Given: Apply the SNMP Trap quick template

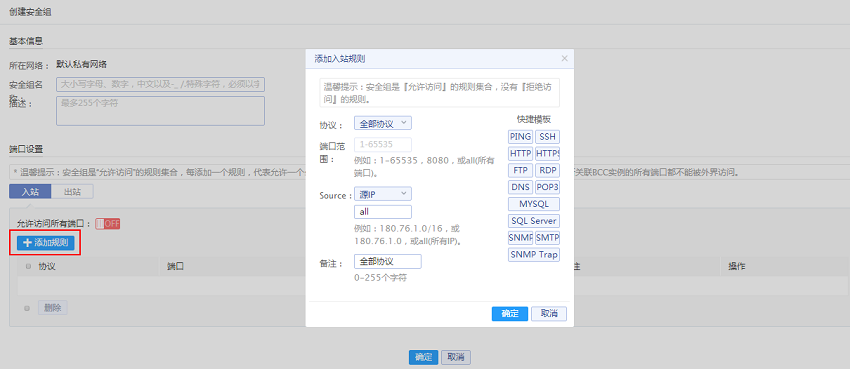Looking at the screenshot, I should pos(534,255).
